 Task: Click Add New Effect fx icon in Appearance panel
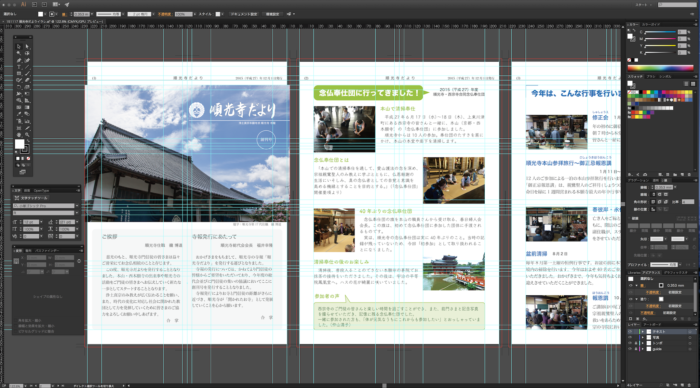646,318
